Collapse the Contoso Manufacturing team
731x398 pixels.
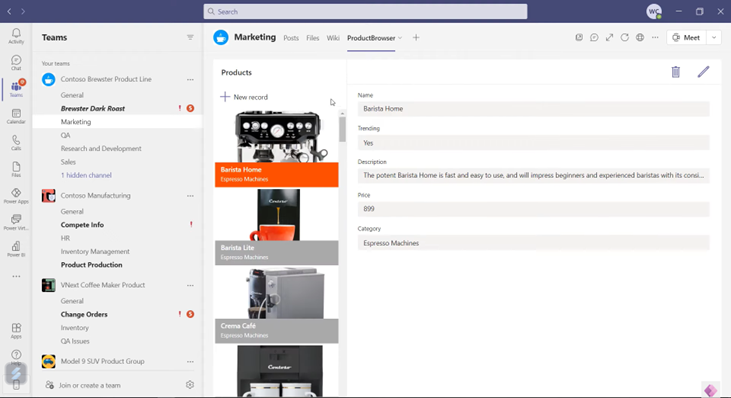click(x=96, y=196)
